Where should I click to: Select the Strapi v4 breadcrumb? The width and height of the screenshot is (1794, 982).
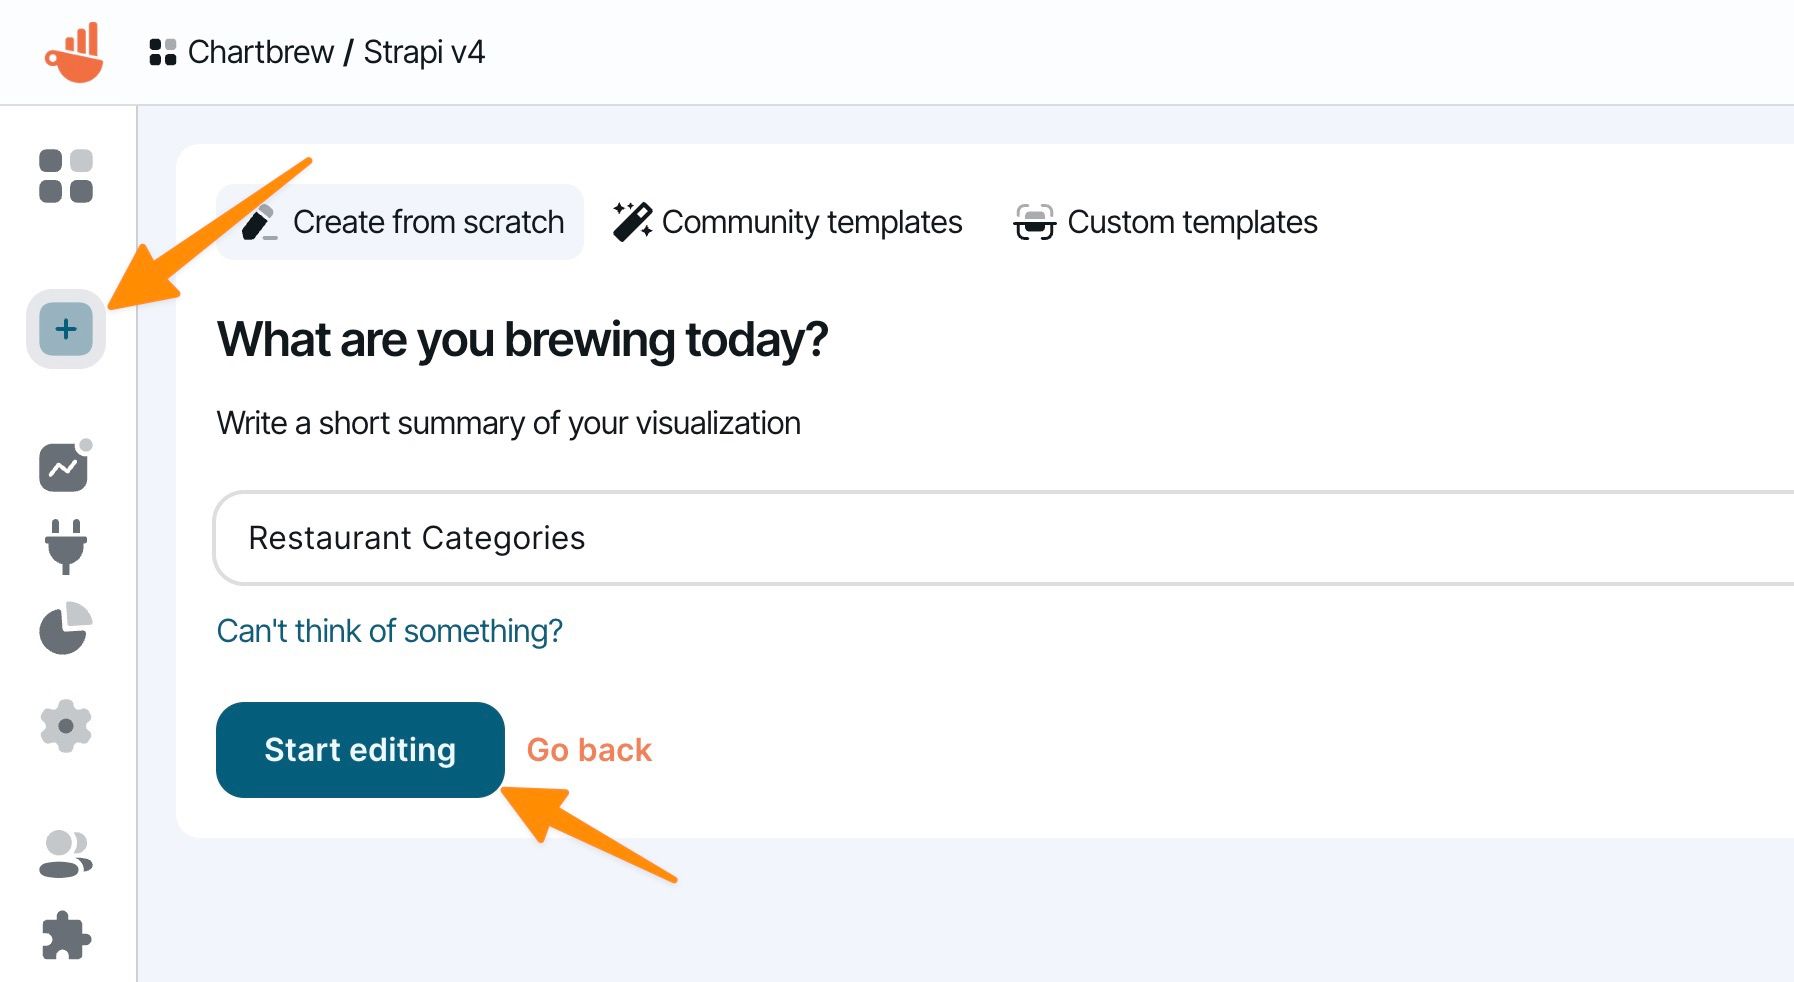point(424,52)
